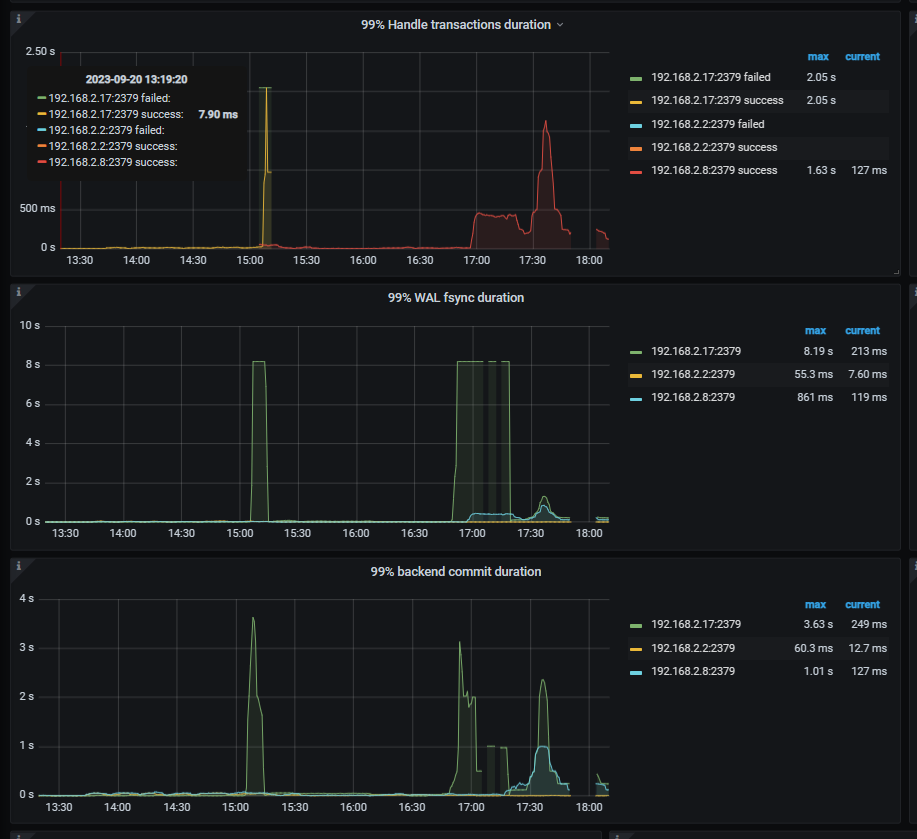917x839 pixels.
Task: Toggle '192.168.2.8:2379 success' in transactions legend
Action: (711, 170)
